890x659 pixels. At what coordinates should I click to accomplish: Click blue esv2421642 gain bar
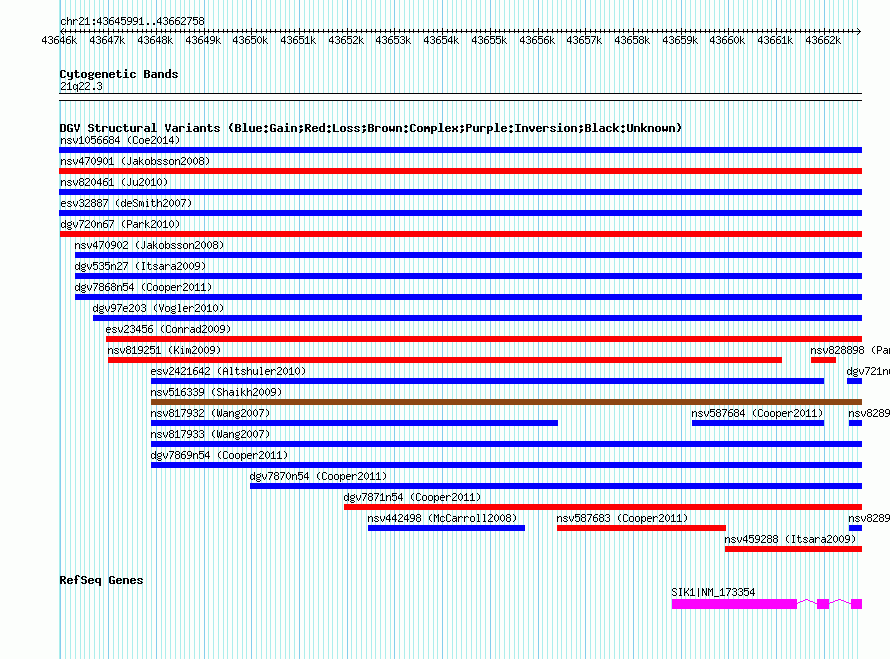point(488,381)
